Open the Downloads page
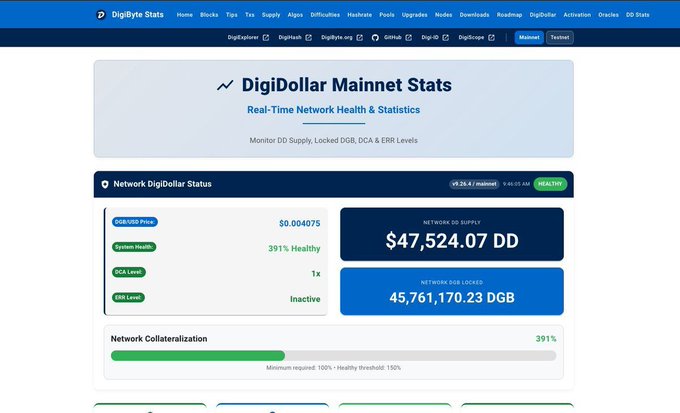This screenshot has width=680, height=413. (474, 15)
